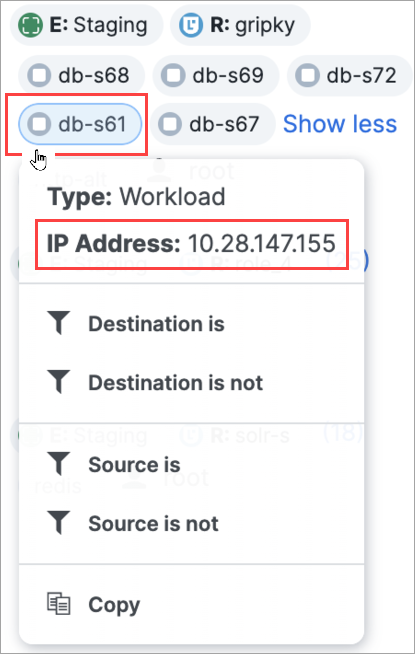Click workload icon beside db-s61
Screen dimensions: 415x654
coord(39,124)
